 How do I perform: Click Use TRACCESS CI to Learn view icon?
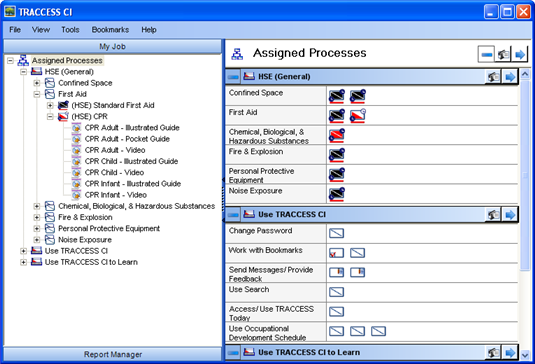tap(493, 352)
